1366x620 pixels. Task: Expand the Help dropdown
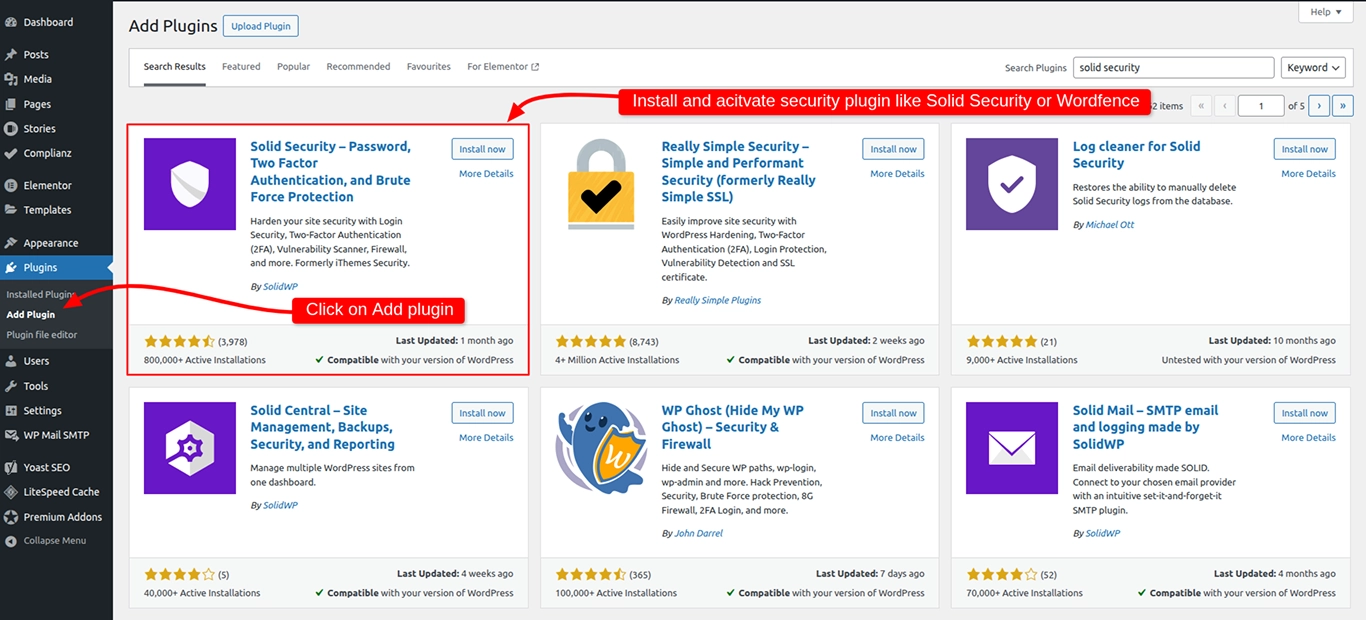1325,11
